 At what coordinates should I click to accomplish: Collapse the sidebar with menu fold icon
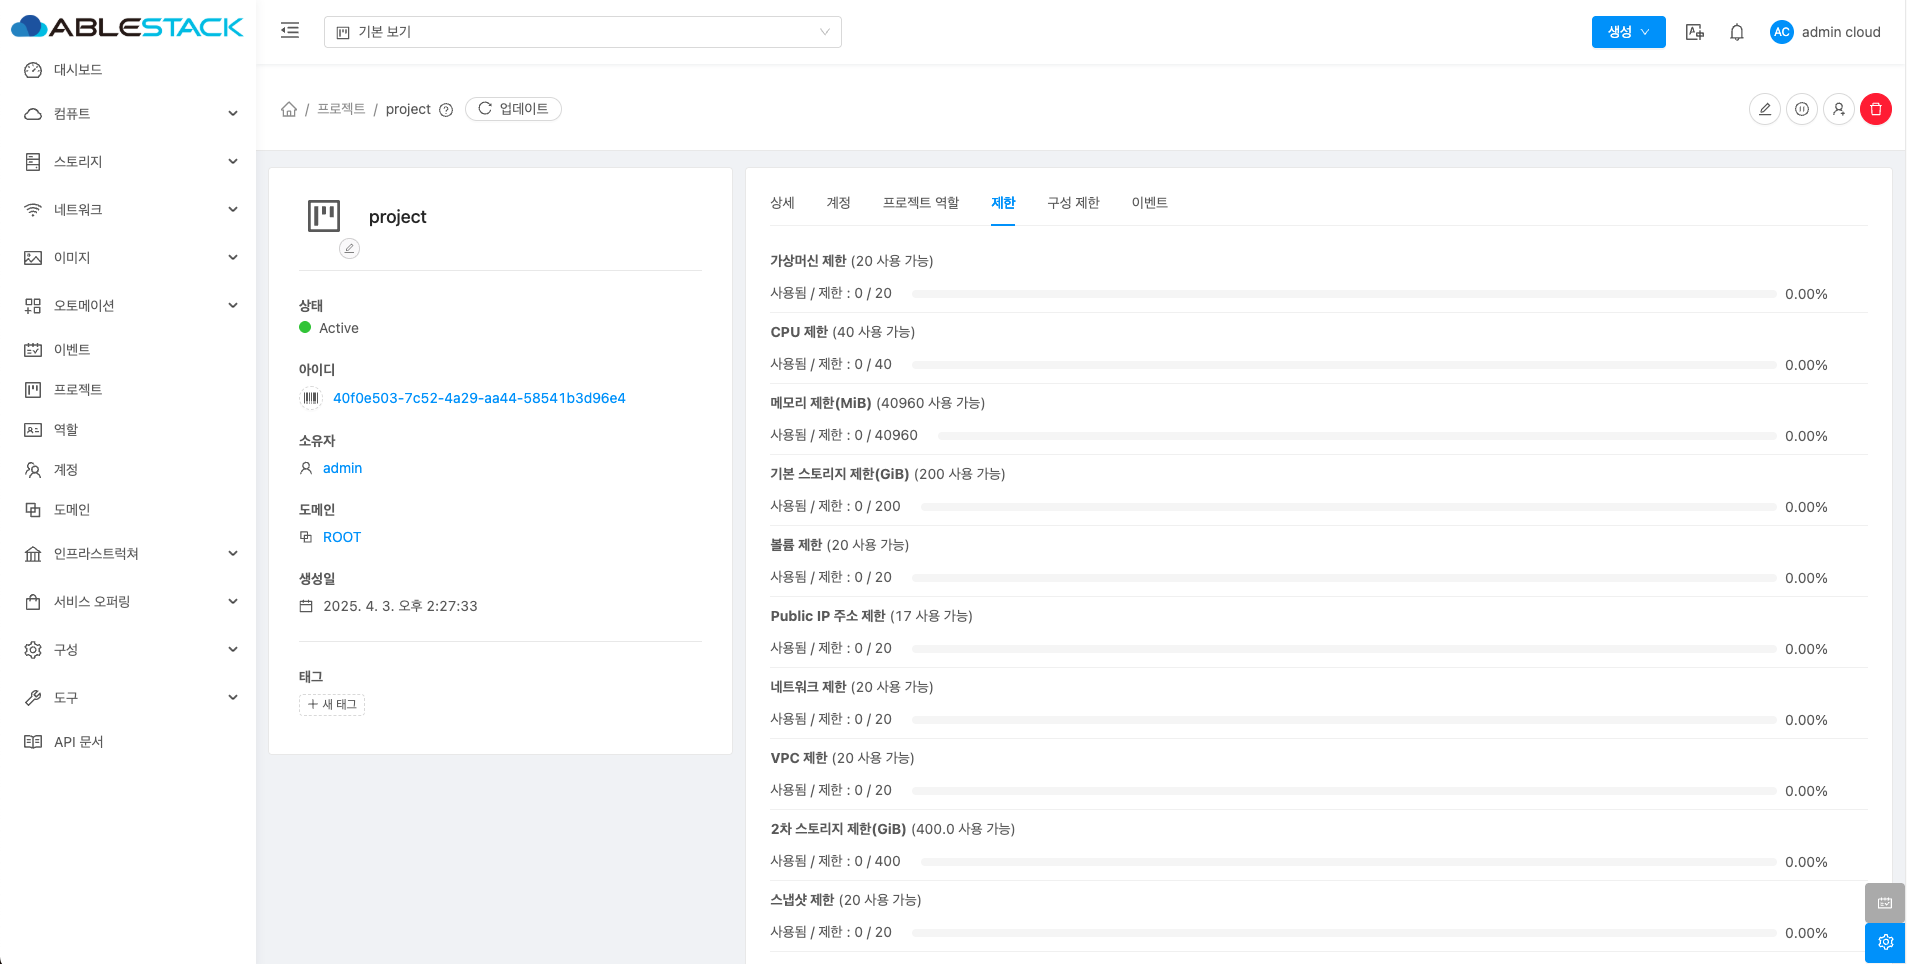pos(290,31)
